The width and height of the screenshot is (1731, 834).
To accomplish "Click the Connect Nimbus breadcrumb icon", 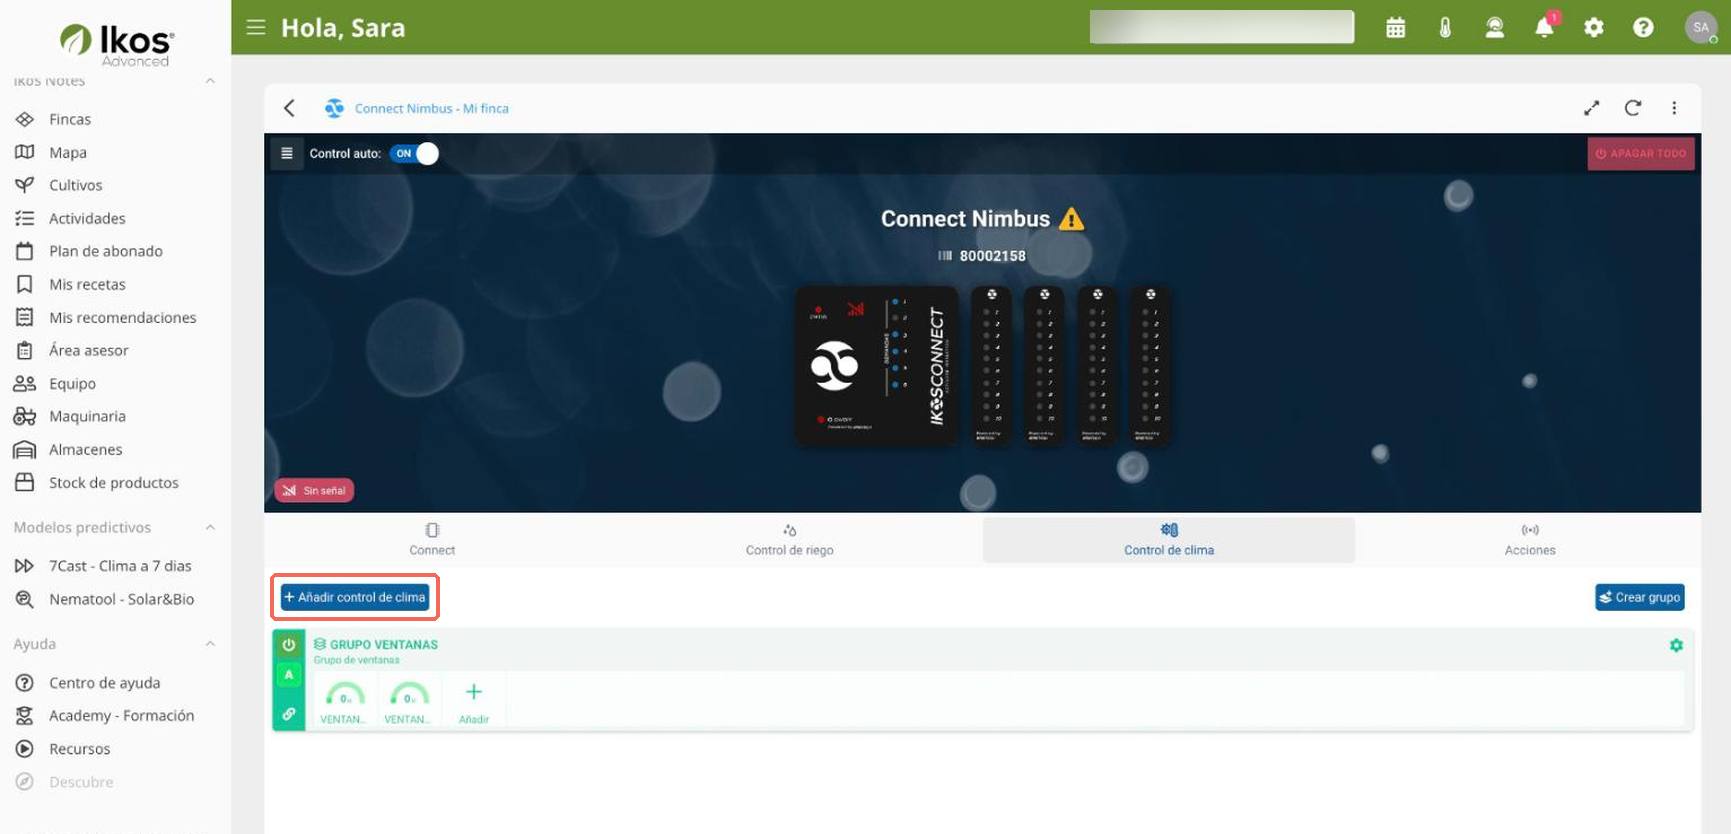I will (334, 108).
